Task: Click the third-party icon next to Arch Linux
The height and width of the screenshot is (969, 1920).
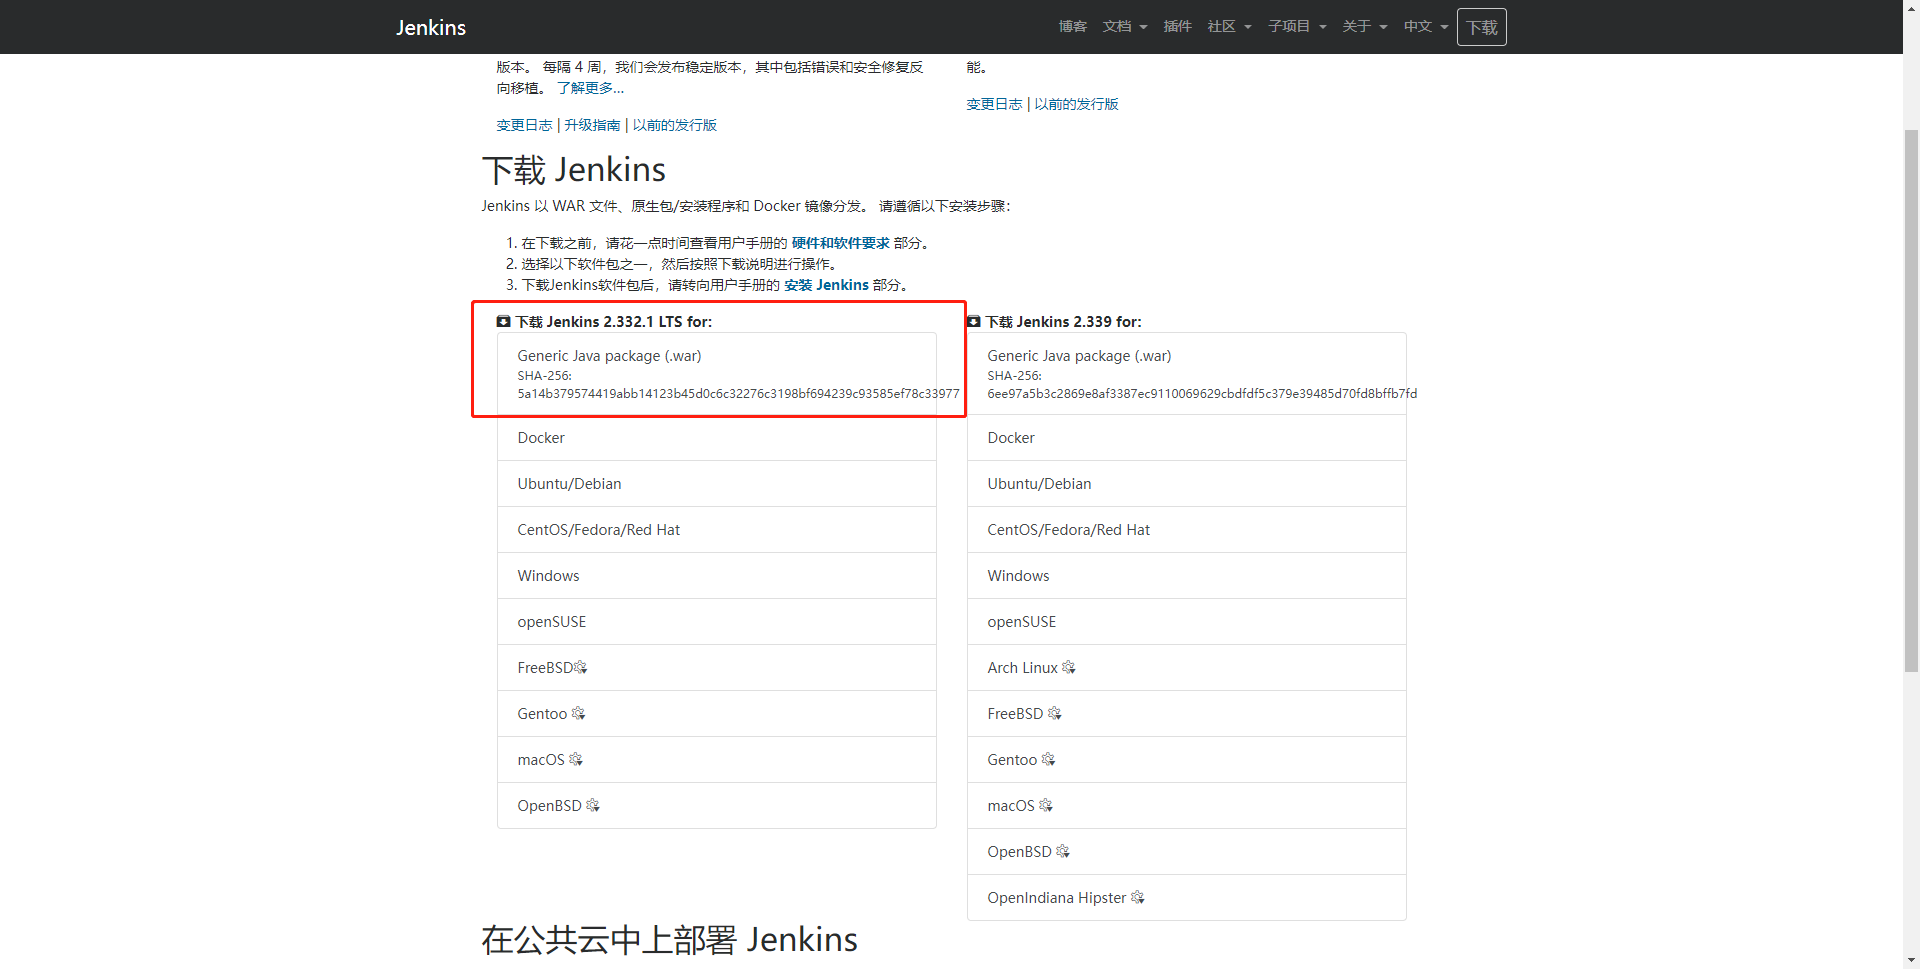Action: [1068, 667]
